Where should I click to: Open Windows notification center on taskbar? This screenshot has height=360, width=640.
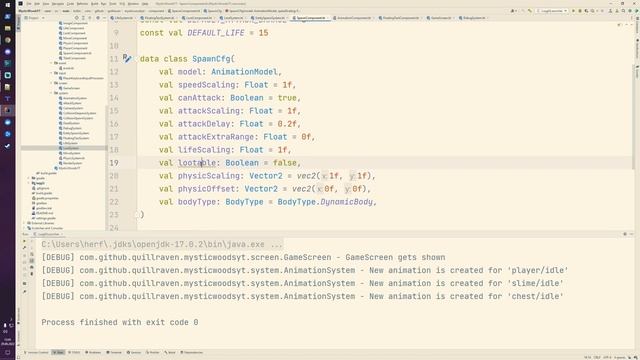point(7,353)
